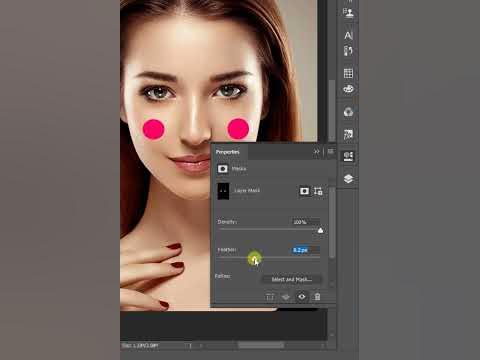Open the Layers panel icon in dock
Screen dimensions: 480x360
348,179
